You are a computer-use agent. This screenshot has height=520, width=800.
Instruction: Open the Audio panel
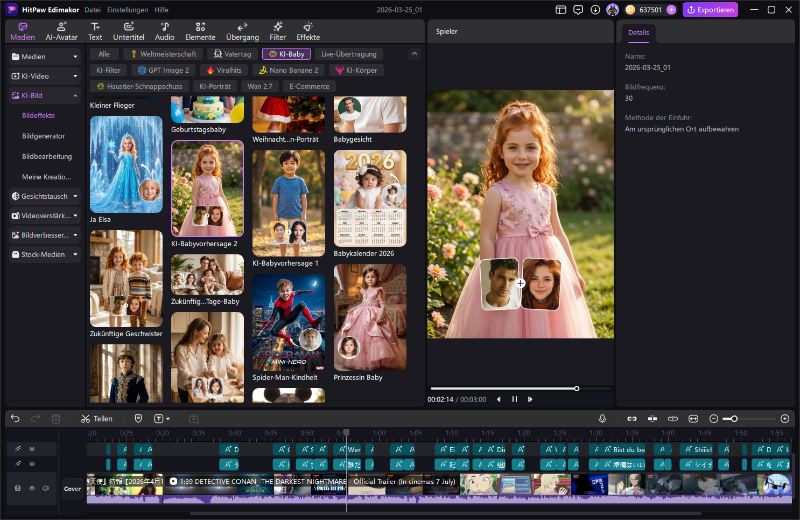(x=164, y=31)
